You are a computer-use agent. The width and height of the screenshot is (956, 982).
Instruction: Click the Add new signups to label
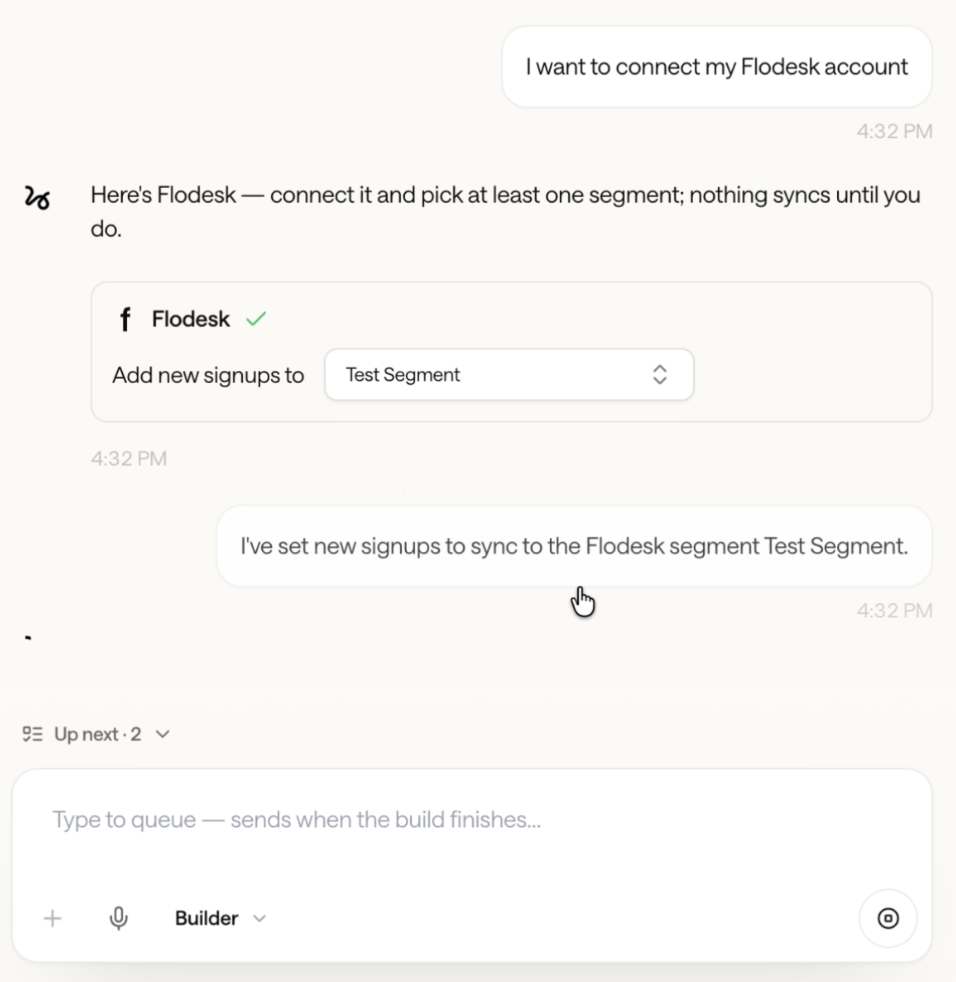[x=208, y=375]
